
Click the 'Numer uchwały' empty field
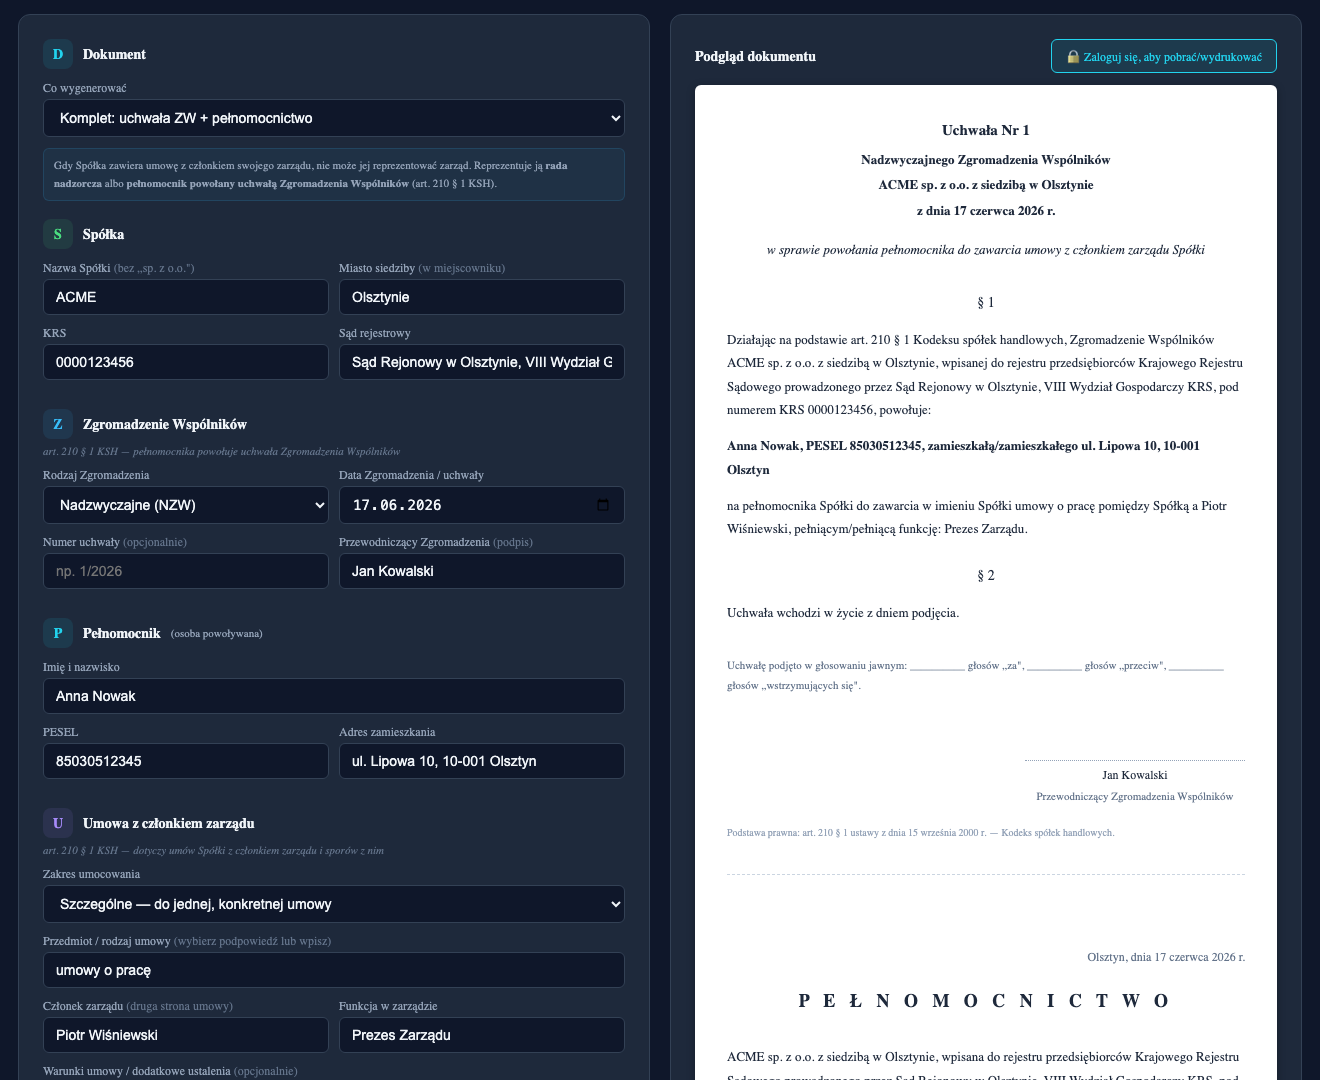[x=186, y=571]
